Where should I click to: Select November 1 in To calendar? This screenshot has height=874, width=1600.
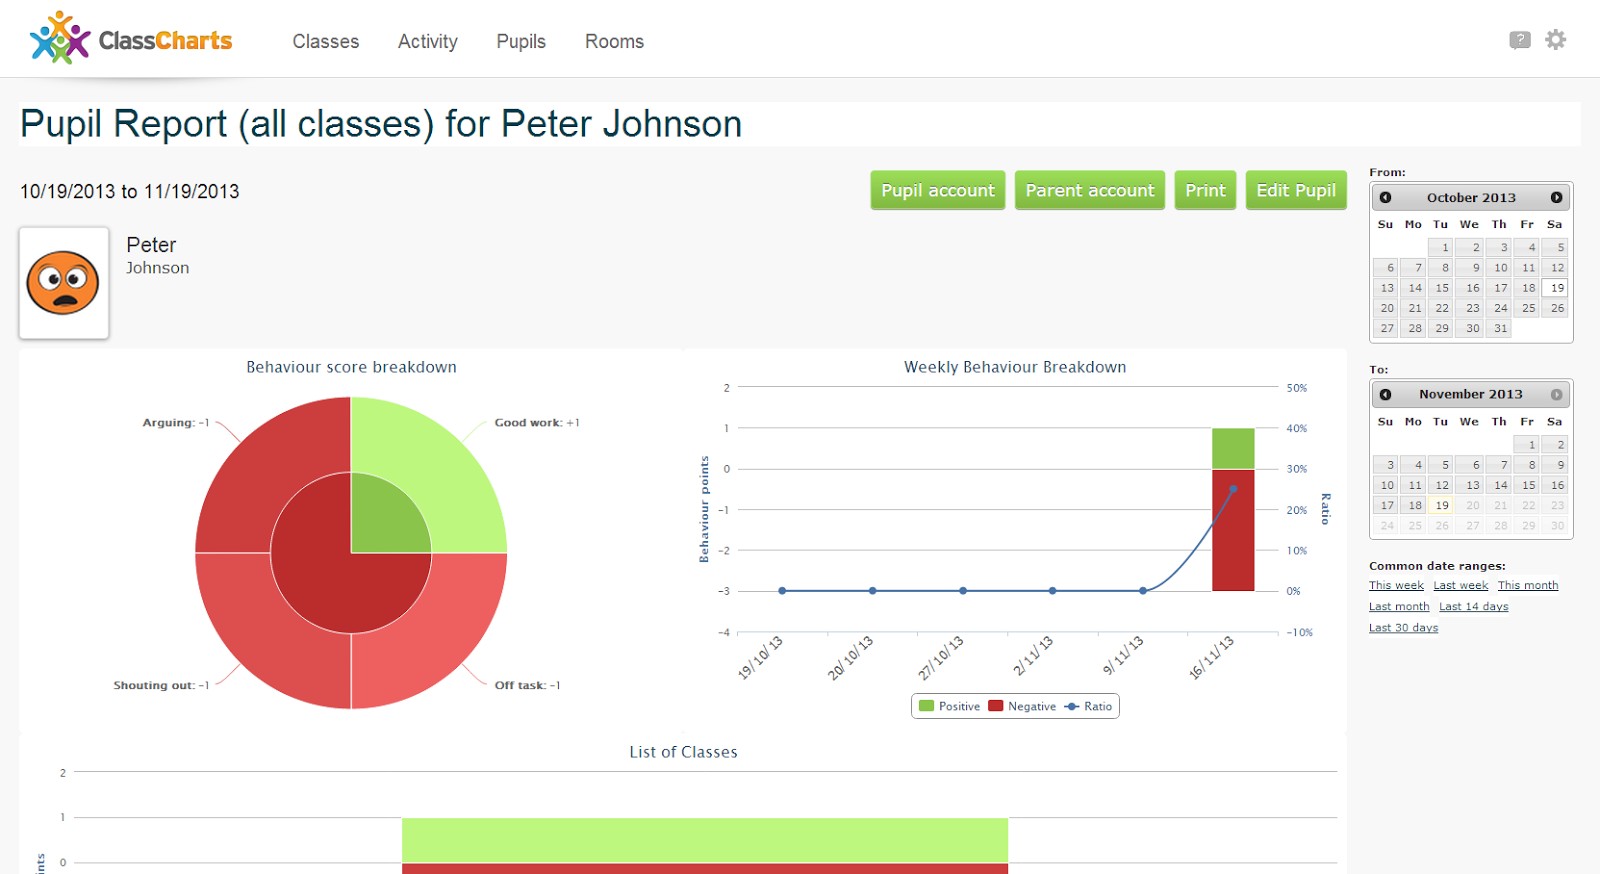click(1527, 444)
